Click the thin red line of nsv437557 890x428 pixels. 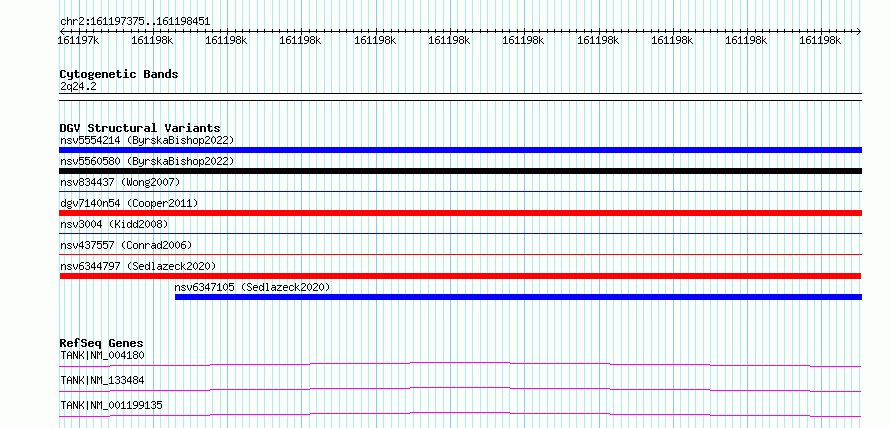(460, 254)
